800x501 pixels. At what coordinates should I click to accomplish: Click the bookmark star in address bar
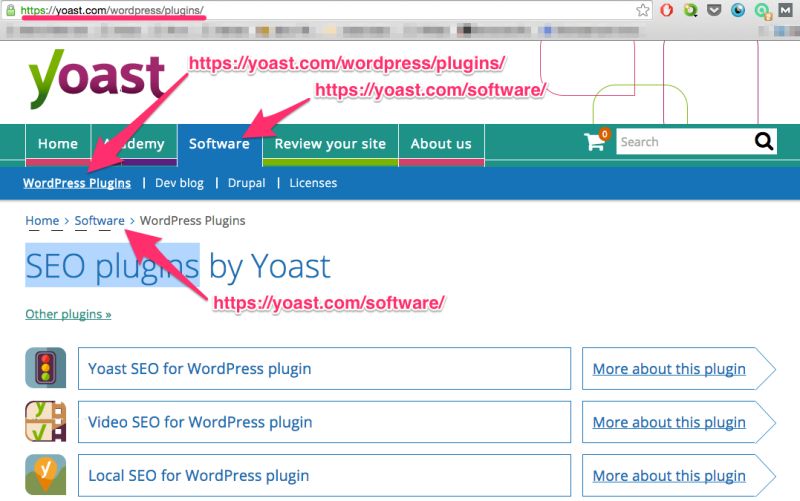click(x=643, y=10)
